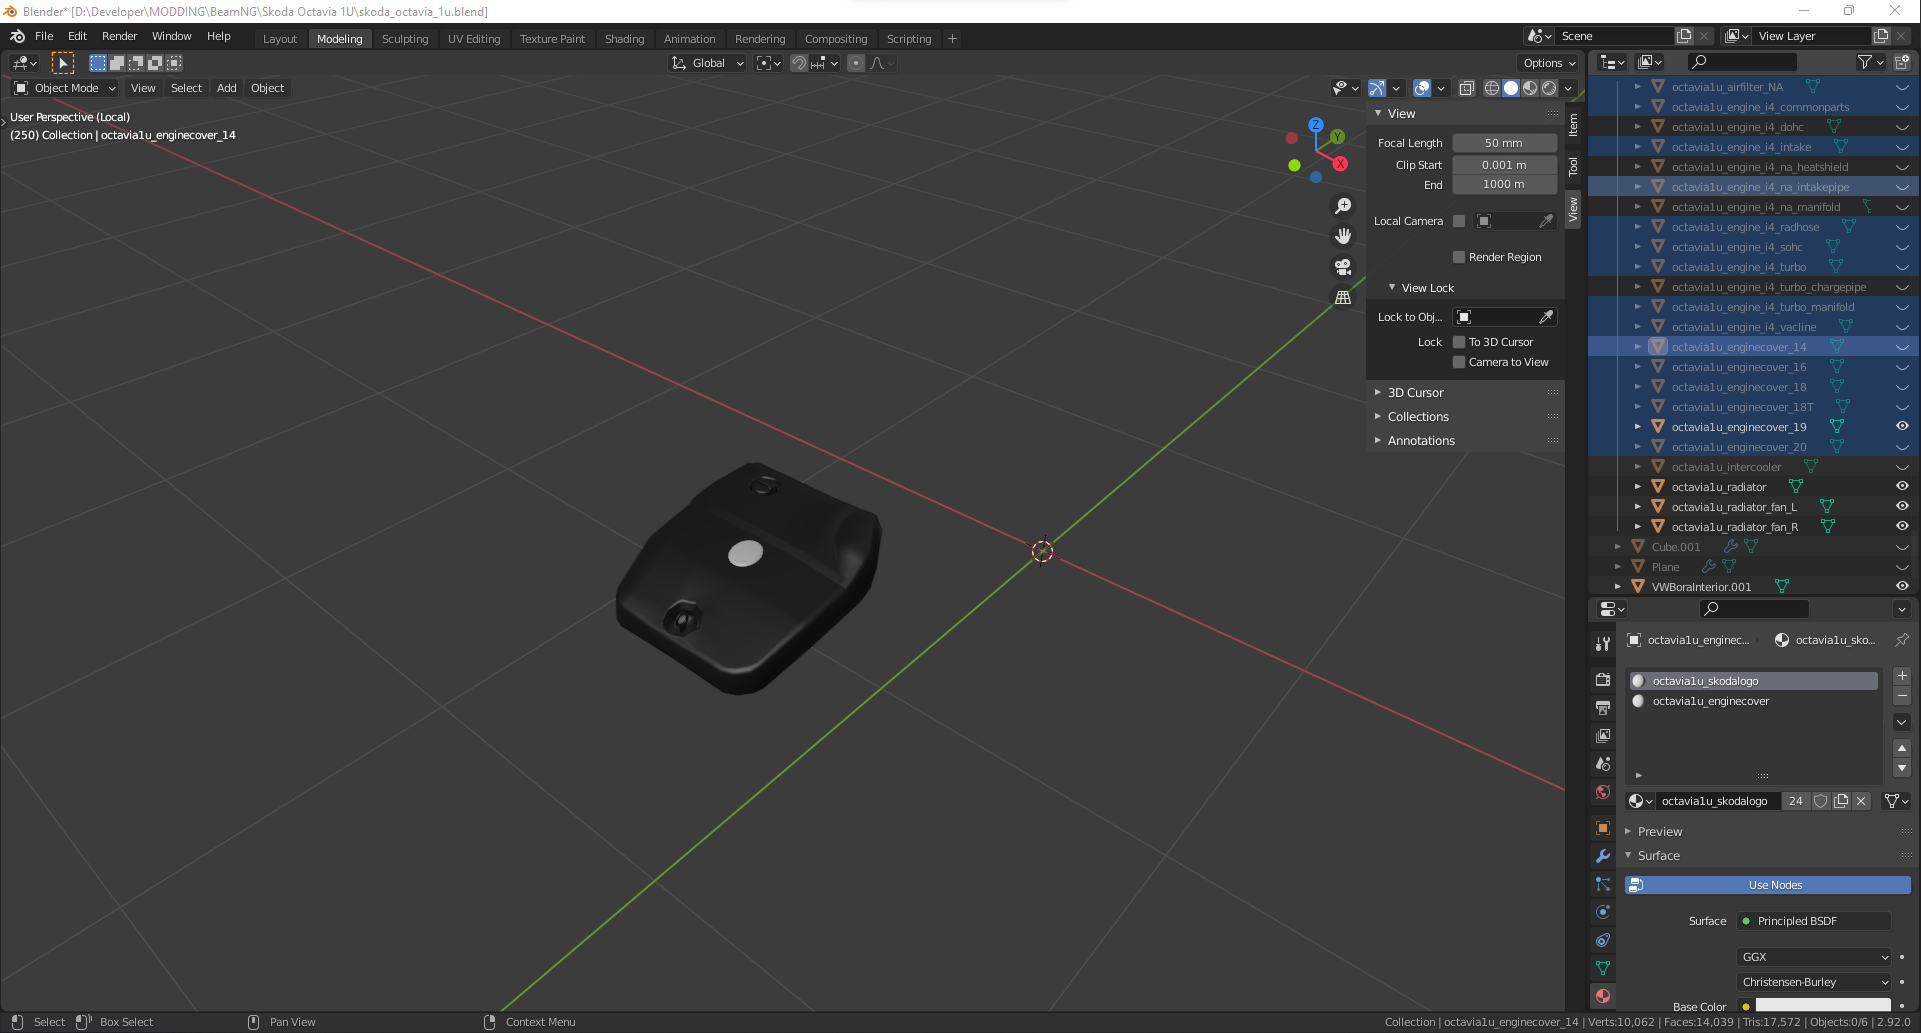Viewport: 1921px width, 1033px height.
Task: Hide octavia1u_radiator with its eye icon
Action: [1902, 487]
